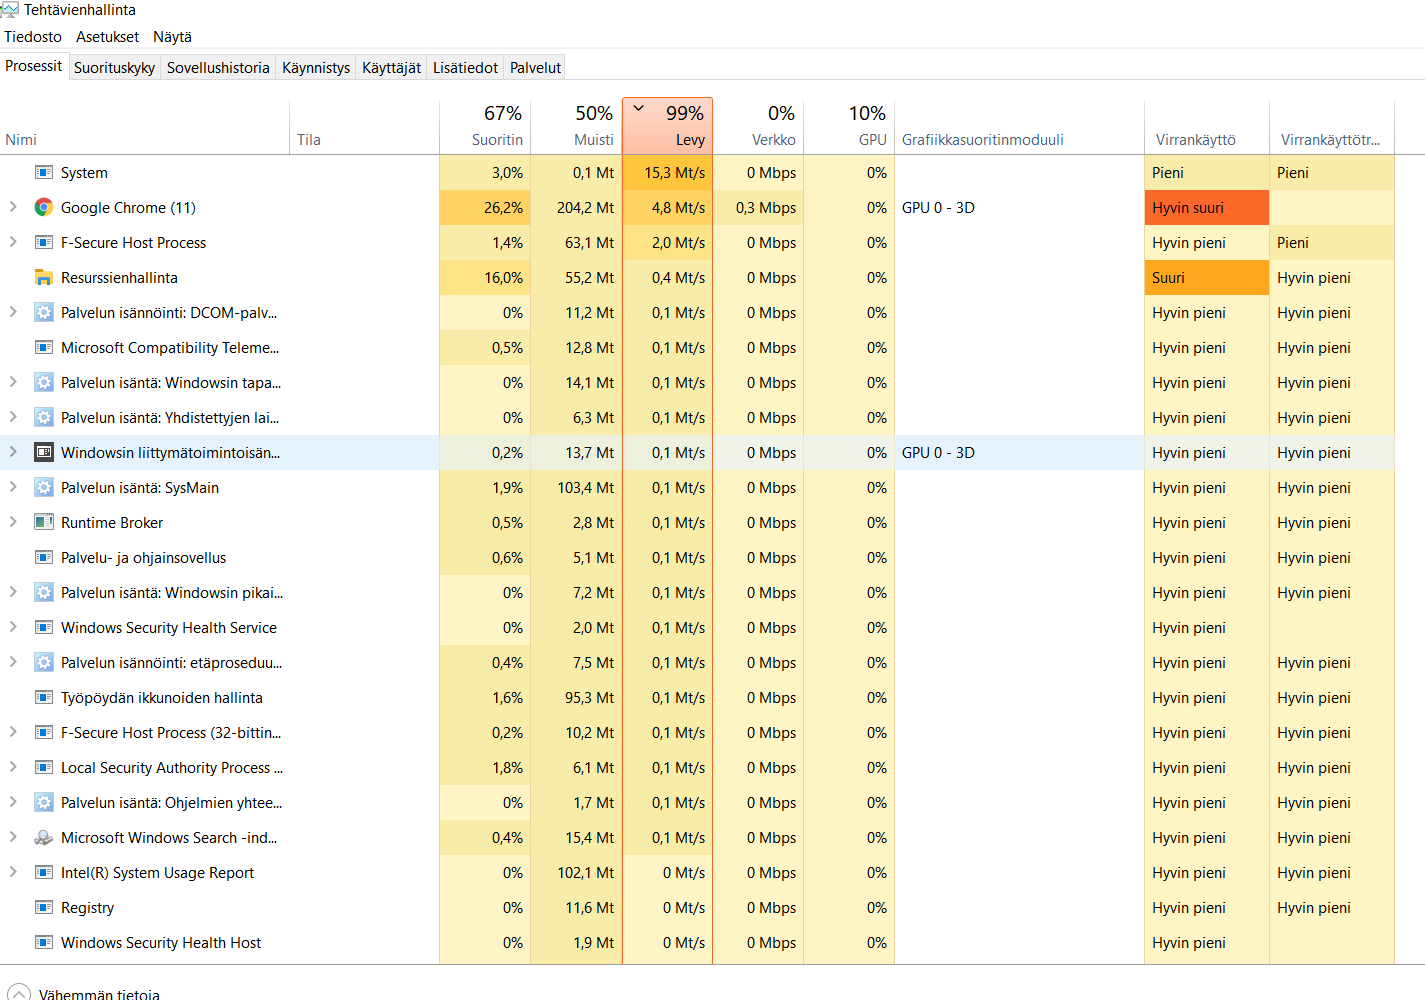Sort by the Verkko column header
The image size is (1425, 1000).
[x=758, y=127]
